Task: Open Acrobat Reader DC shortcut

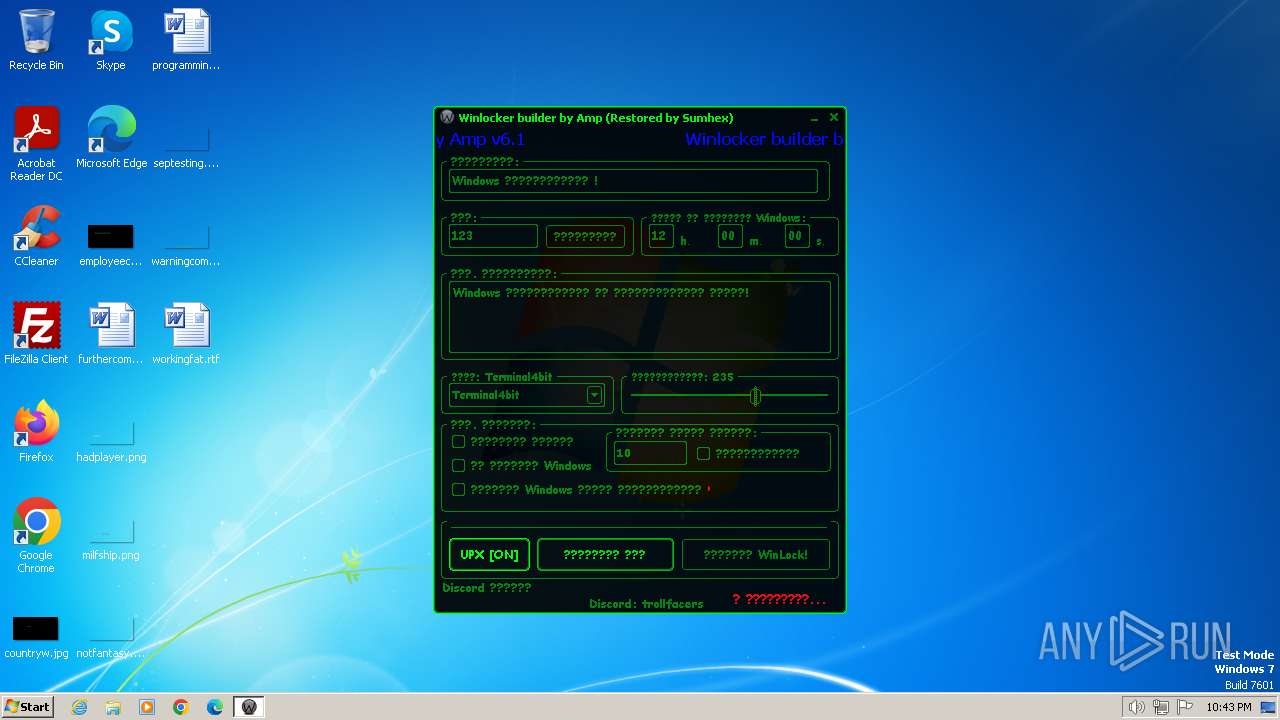Action: pyautogui.click(x=36, y=143)
